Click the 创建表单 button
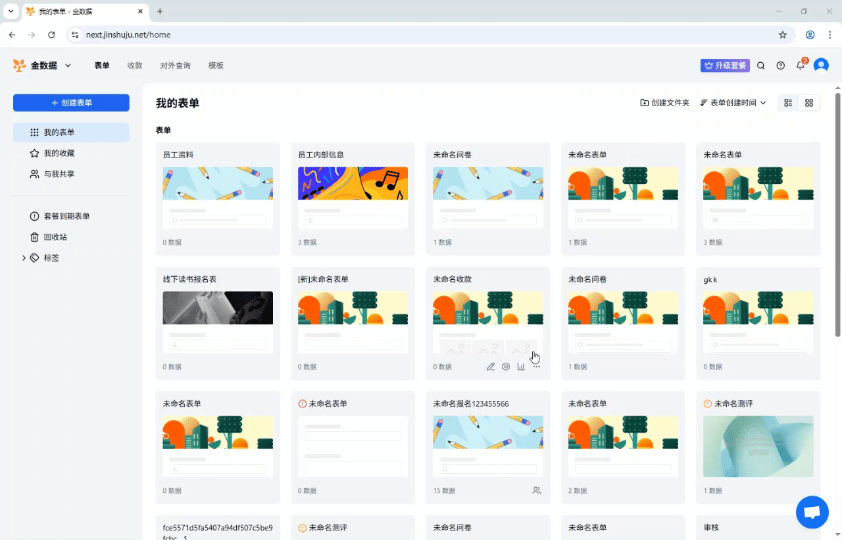 point(71,103)
